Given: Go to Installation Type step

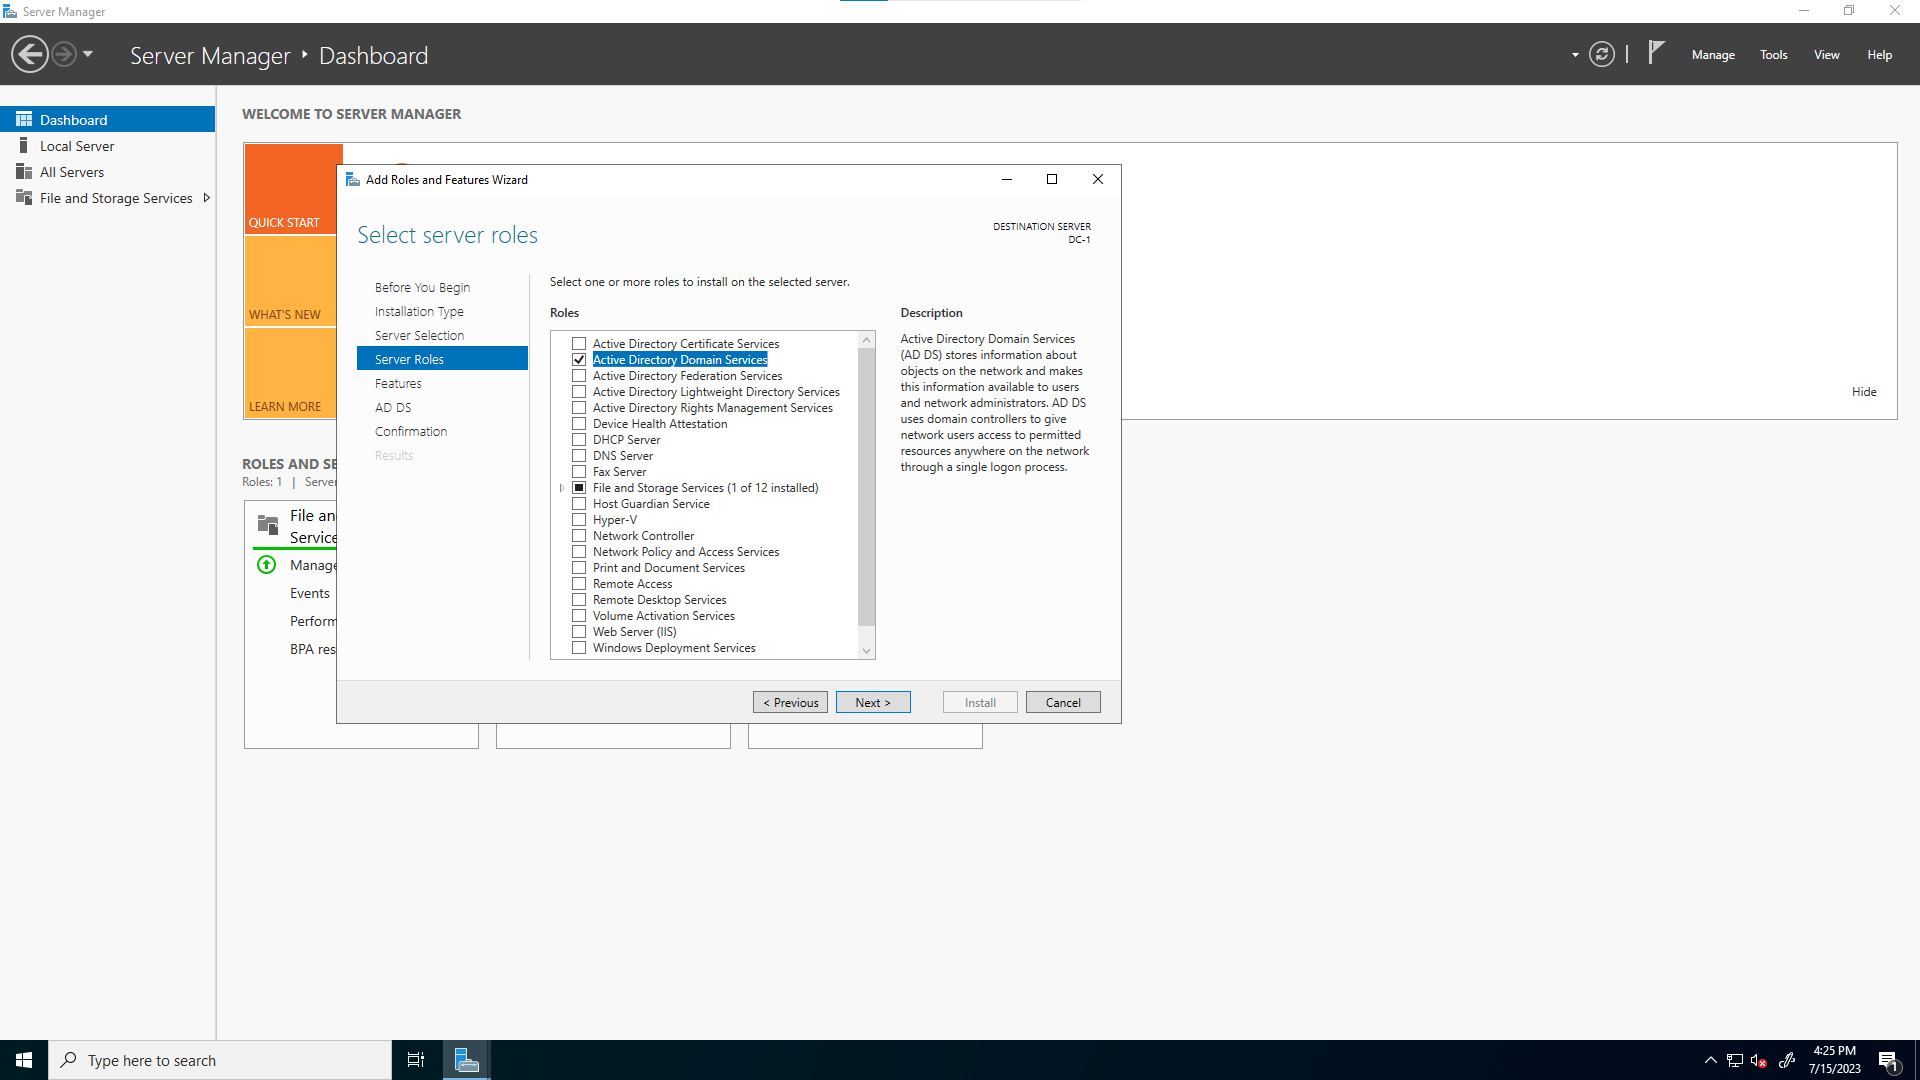Looking at the screenshot, I should 419,311.
